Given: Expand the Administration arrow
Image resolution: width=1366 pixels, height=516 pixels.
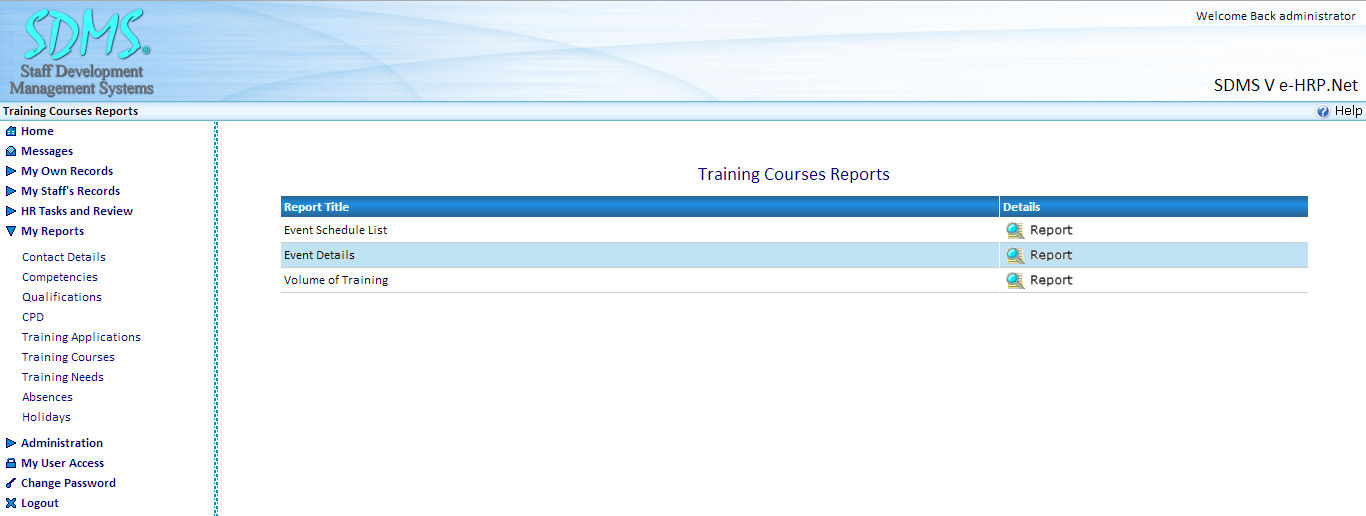Looking at the screenshot, I should (x=11, y=443).
